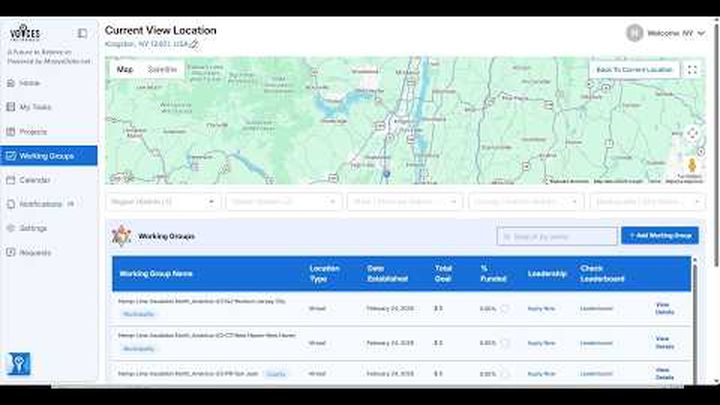Screen dimensions: 720x405
Task: Switch the map to Map view
Action: click(x=124, y=70)
